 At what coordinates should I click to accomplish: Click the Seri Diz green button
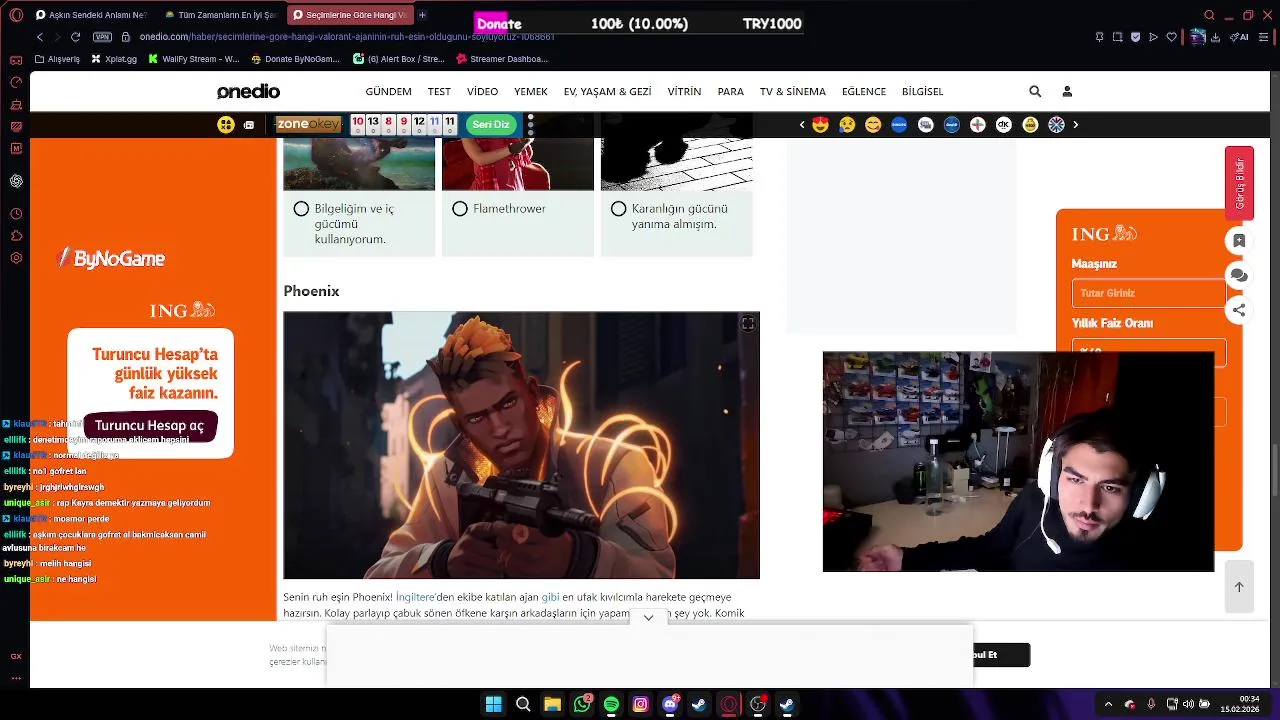[x=491, y=124]
